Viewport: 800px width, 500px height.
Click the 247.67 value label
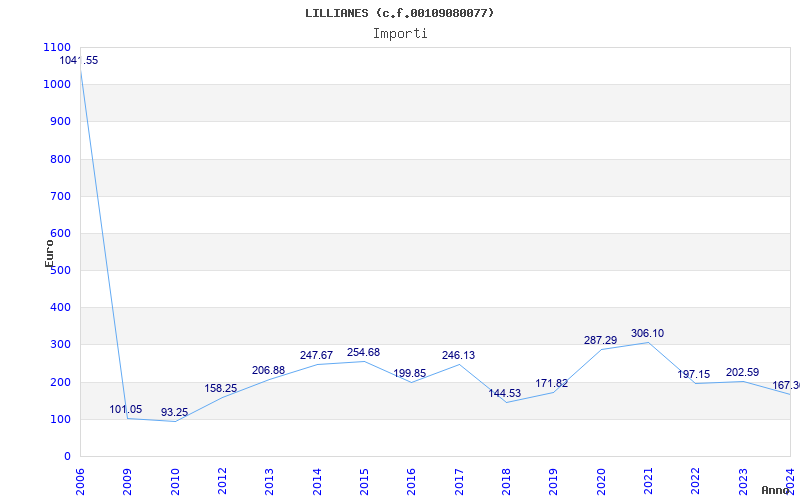point(316,355)
